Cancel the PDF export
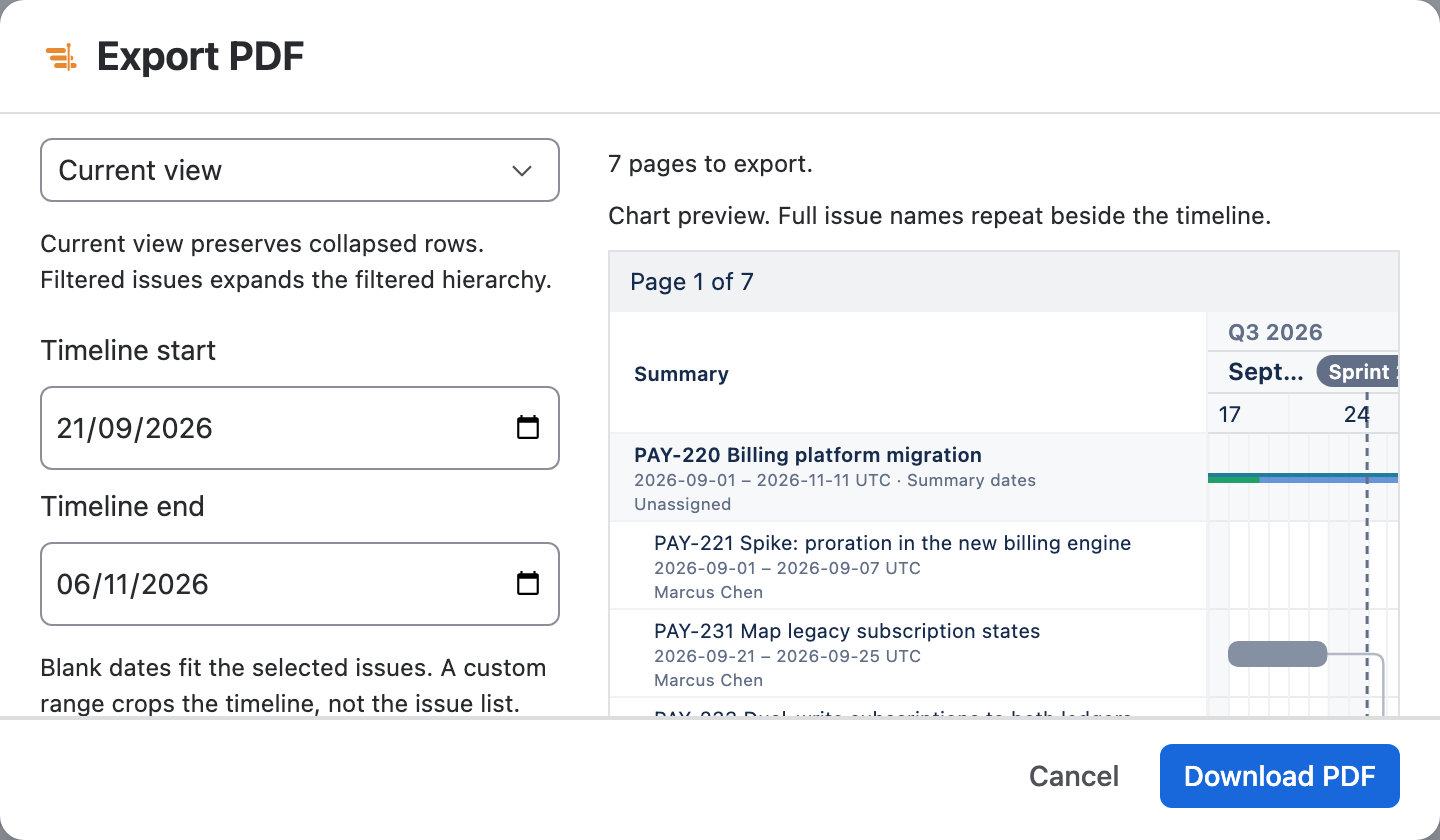Screen dimensions: 1440x840 coord(1074,776)
